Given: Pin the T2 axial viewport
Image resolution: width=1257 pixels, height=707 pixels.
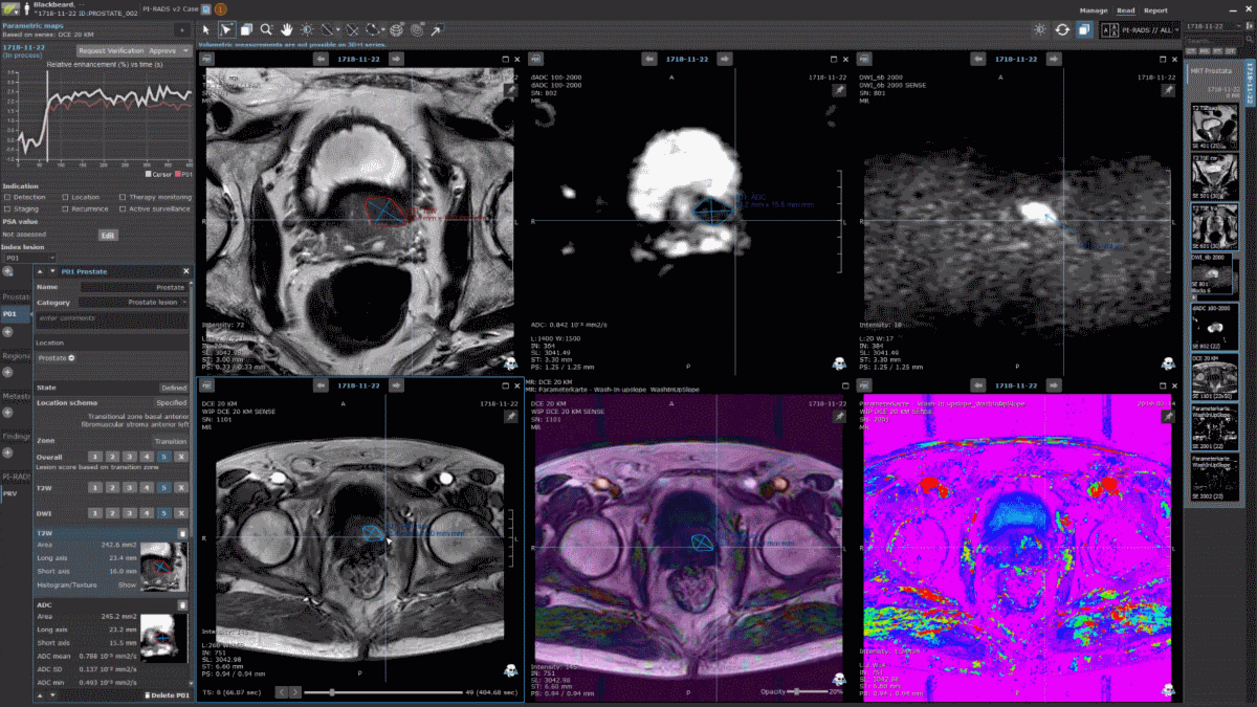Looking at the screenshot, I should pyautogui.click(x=511, y=90).
